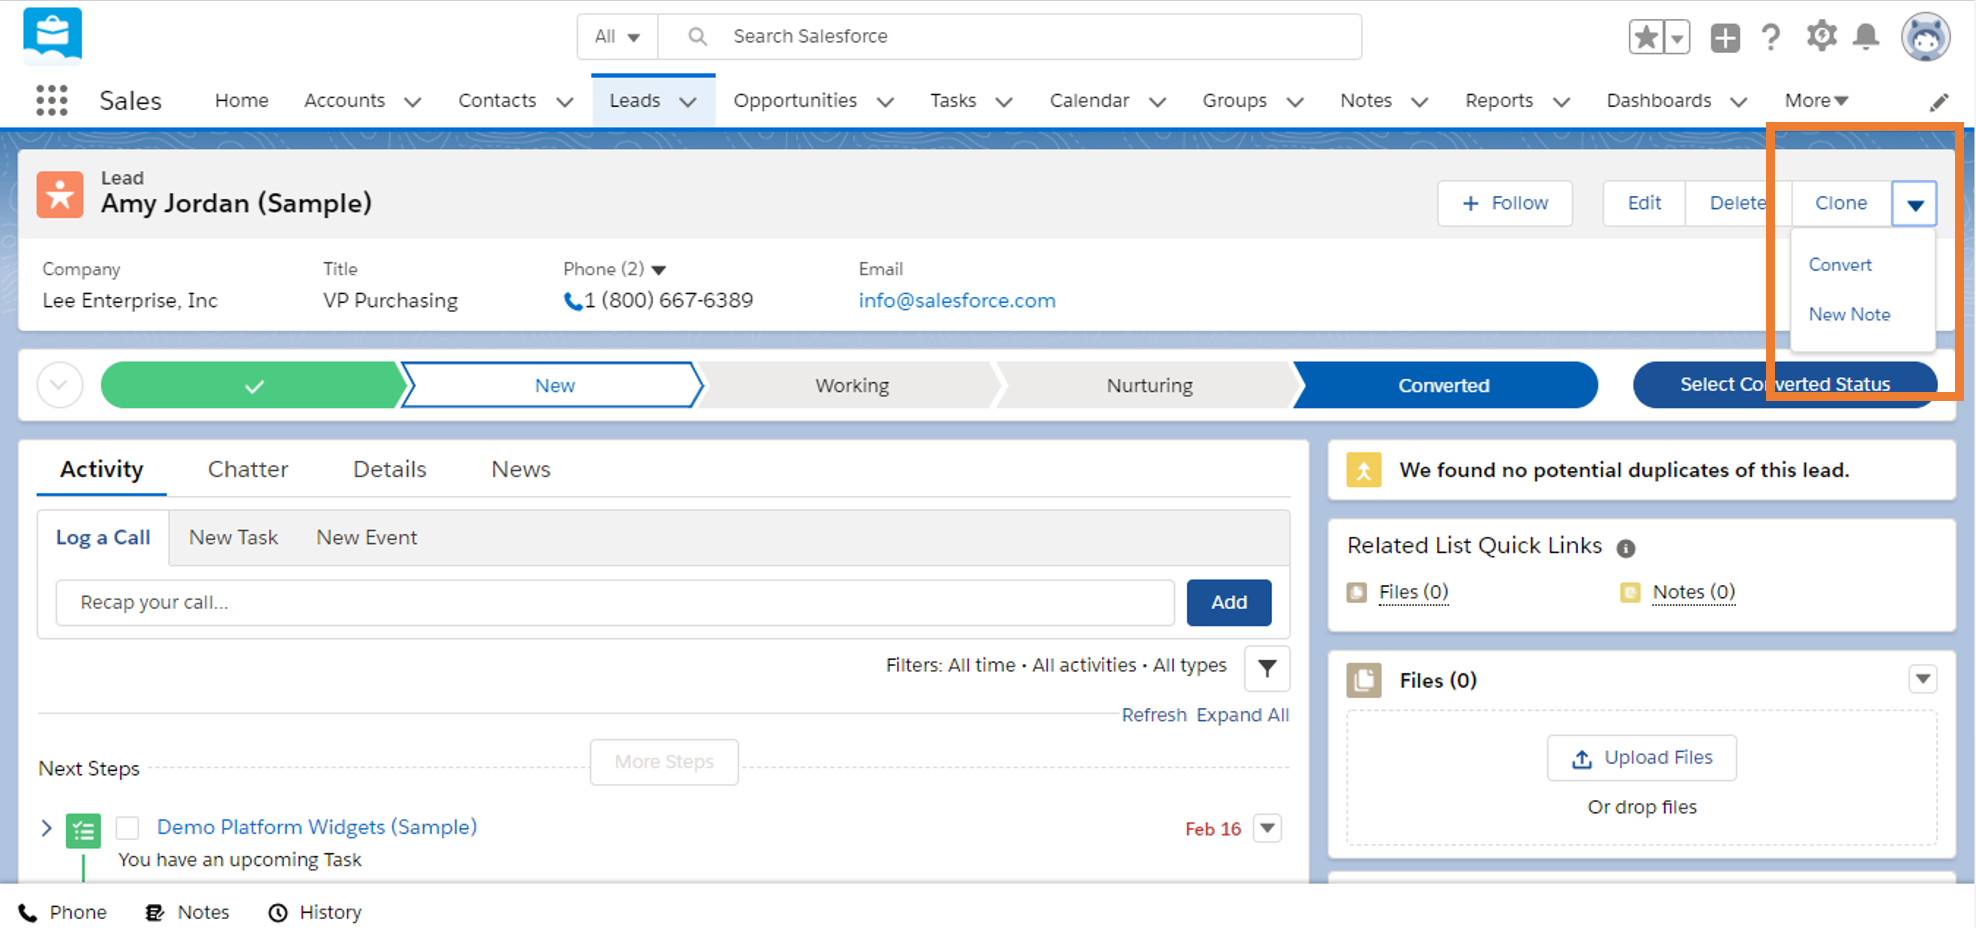This screenshot has width=1976, height=928.
Task: Switch to the Chatter tab
Action: pyautogui.click(x=247, y=469)
